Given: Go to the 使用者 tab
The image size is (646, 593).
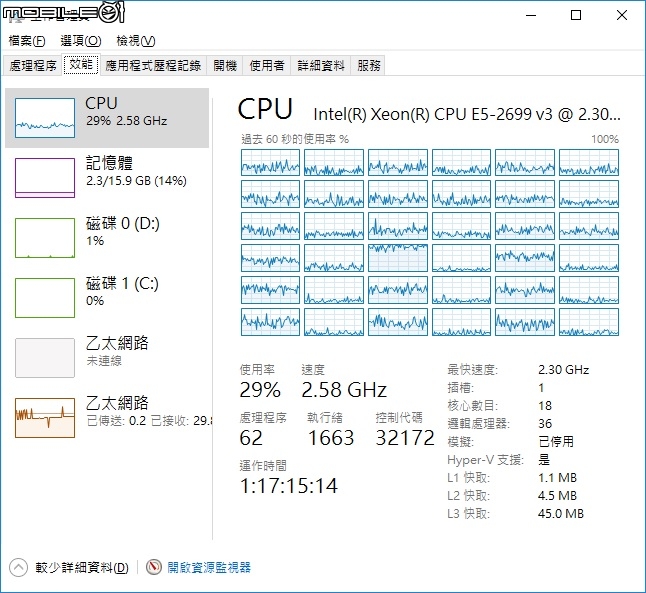Looking at the screenshot, I should pos(267,66).
